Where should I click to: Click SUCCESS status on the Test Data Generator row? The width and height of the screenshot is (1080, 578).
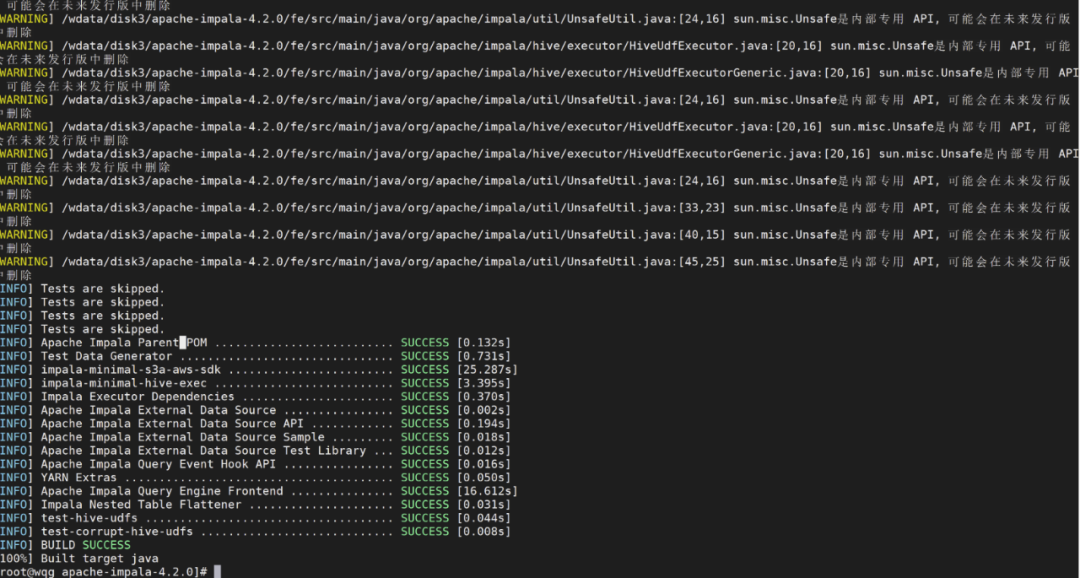[425, 356]
